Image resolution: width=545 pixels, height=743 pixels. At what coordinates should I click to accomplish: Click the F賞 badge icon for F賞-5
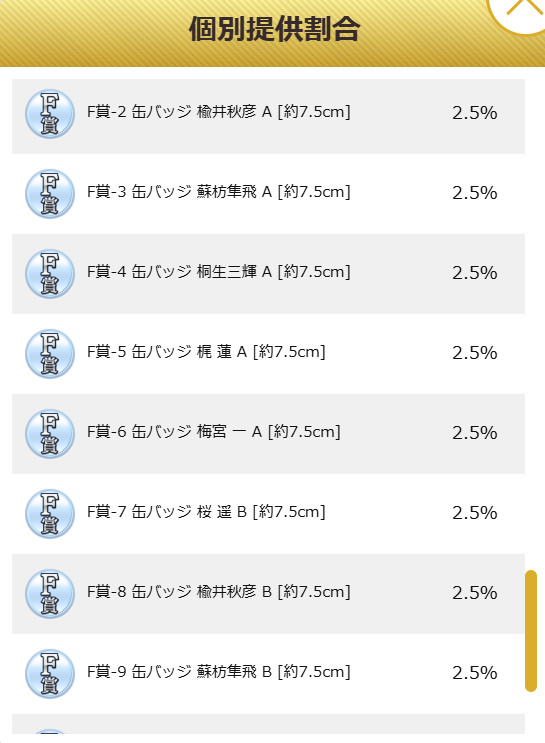(50, 354)
